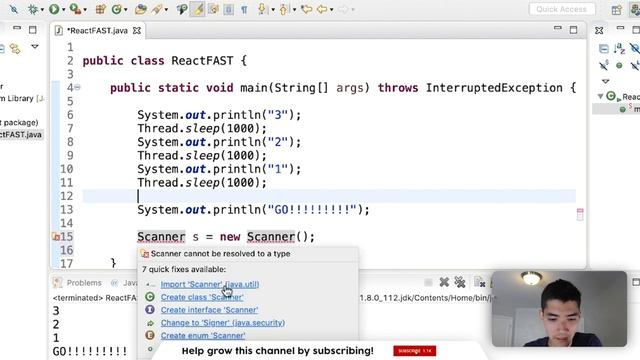Click the Skip All Breakpoints toolbar icon
The image size is (640, 360).
click(x=14, y=9)
